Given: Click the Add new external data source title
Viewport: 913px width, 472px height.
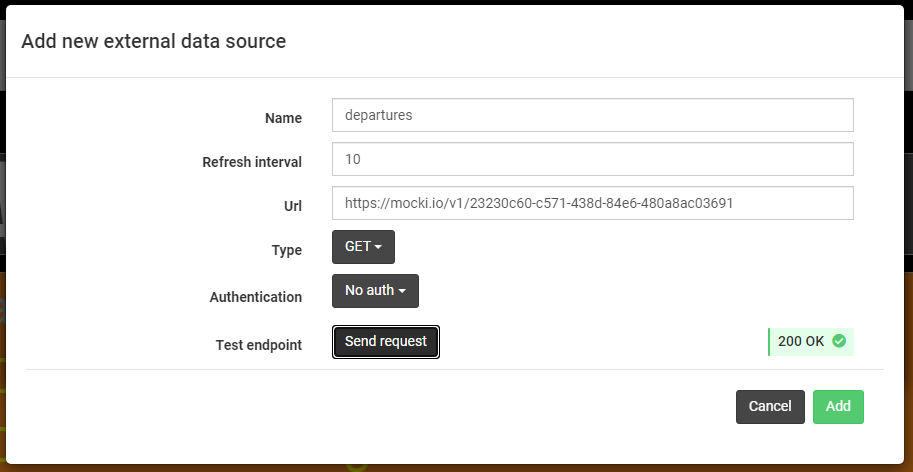Looking at the screenshot, I should [x=154, y=41].
